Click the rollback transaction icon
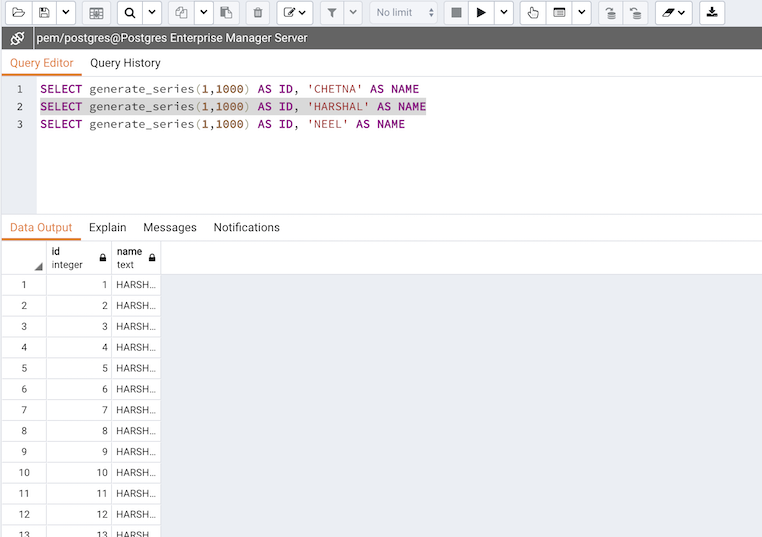762x537 pixels. (636, 13)
